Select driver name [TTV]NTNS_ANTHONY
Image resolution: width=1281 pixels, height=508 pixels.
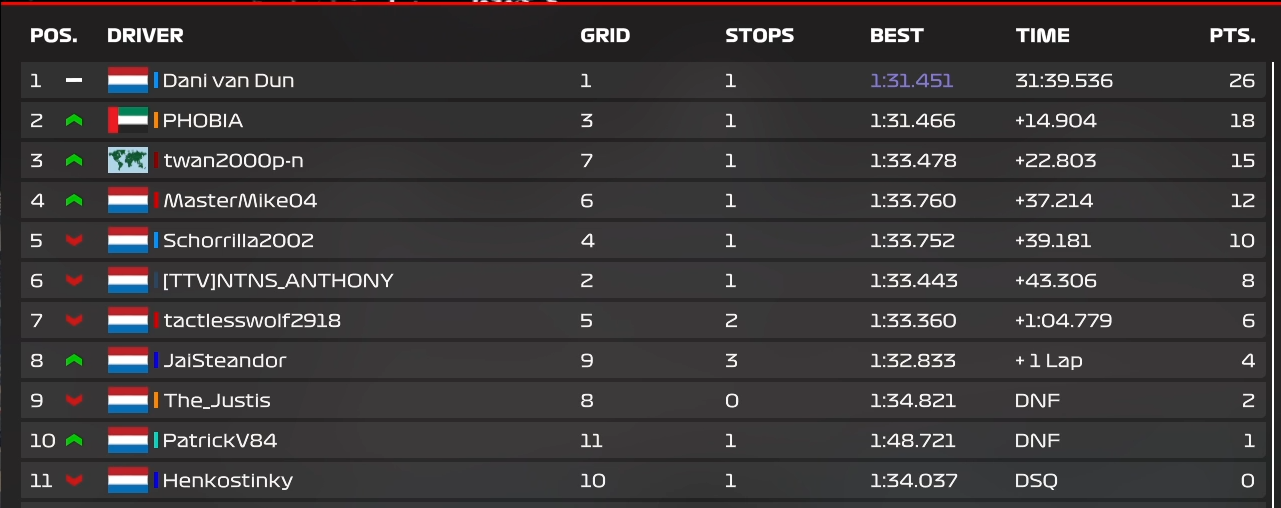[x=278, y=280]
